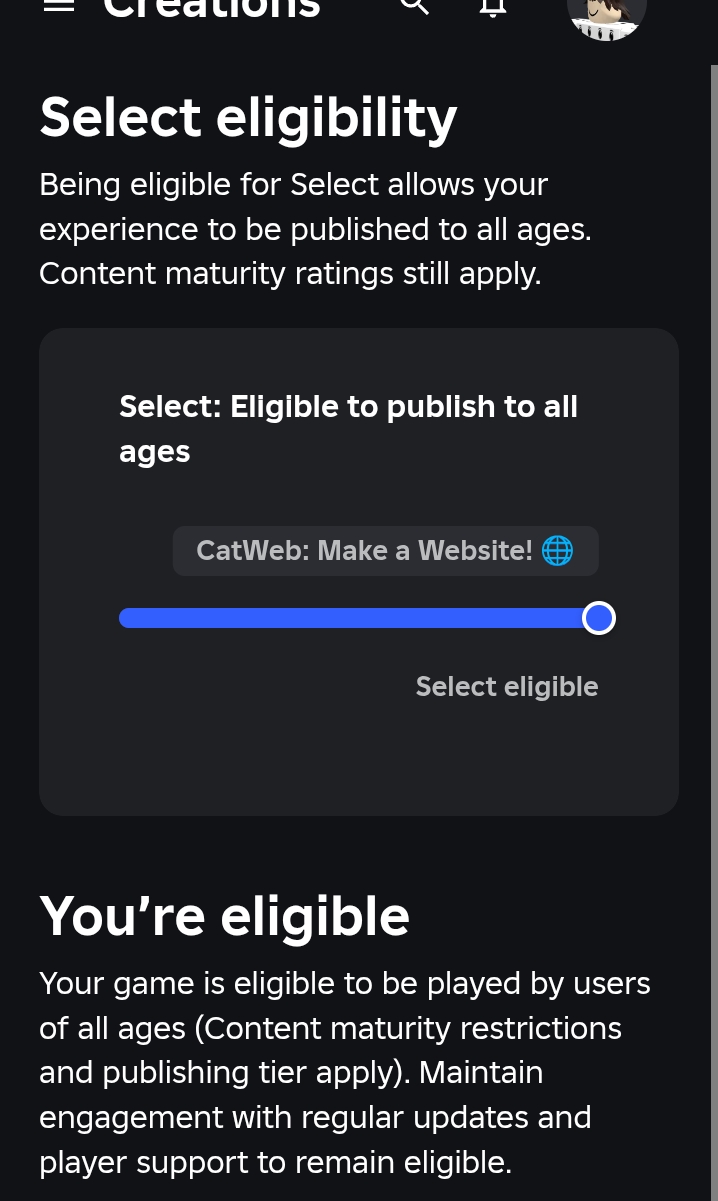Click the Select eligibility heading
The width and height of the screenshot is (718, 1201).
248,117
